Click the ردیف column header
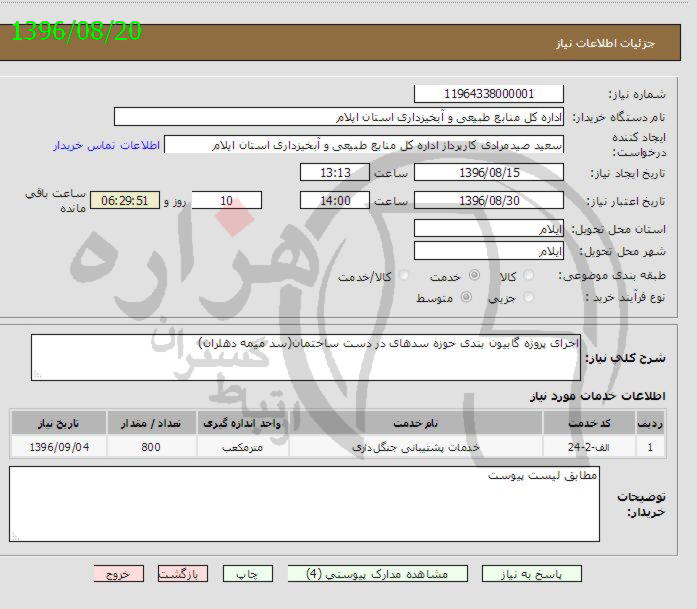 click(650, 423)
